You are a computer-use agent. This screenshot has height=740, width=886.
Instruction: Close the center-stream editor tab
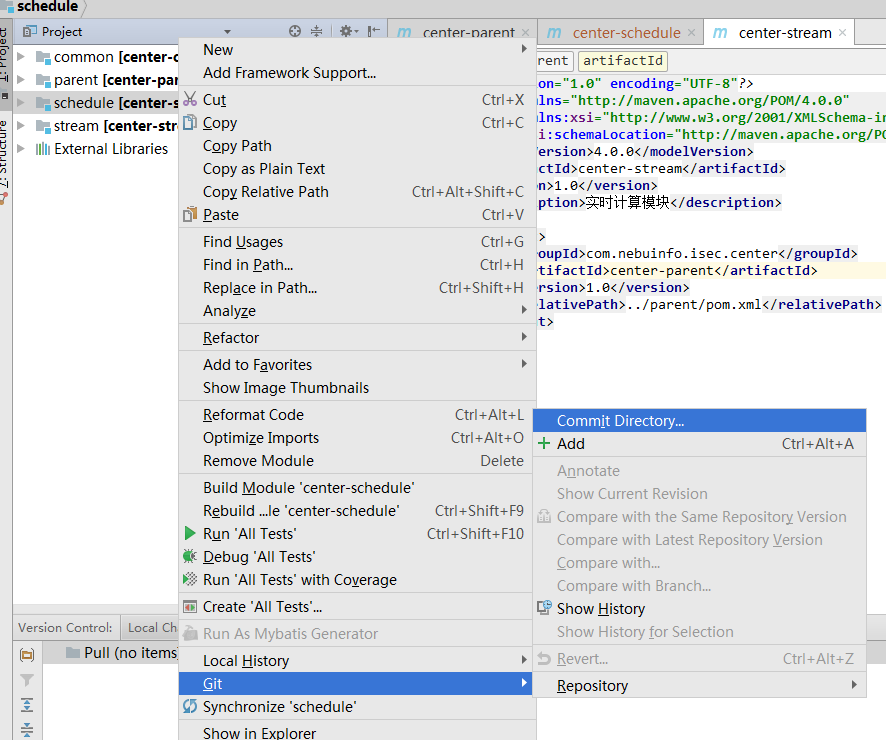click(x=842, y=33)
